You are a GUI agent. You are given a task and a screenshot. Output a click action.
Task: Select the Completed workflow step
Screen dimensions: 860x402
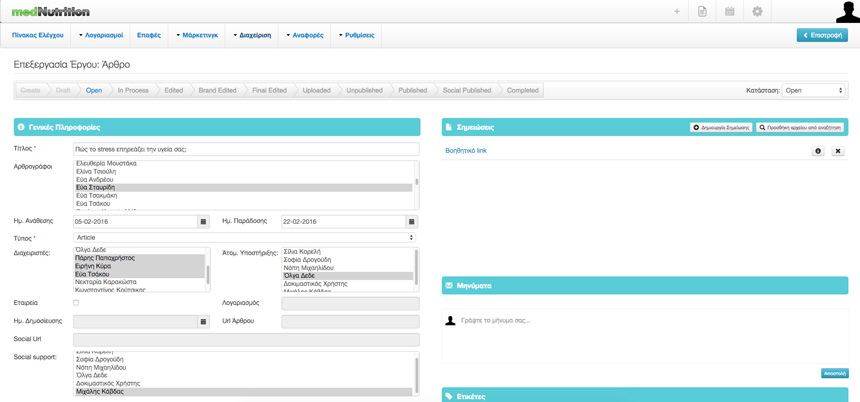click(522, 90)
